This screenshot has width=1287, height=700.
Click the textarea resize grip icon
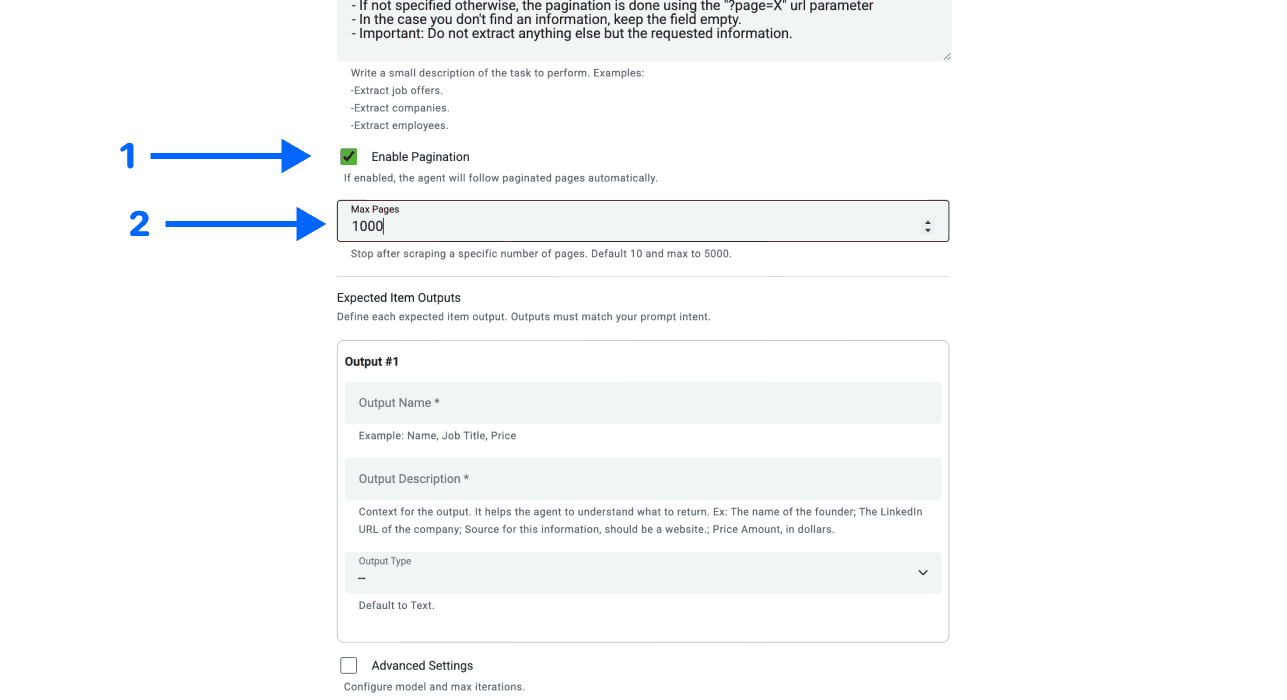944,57
